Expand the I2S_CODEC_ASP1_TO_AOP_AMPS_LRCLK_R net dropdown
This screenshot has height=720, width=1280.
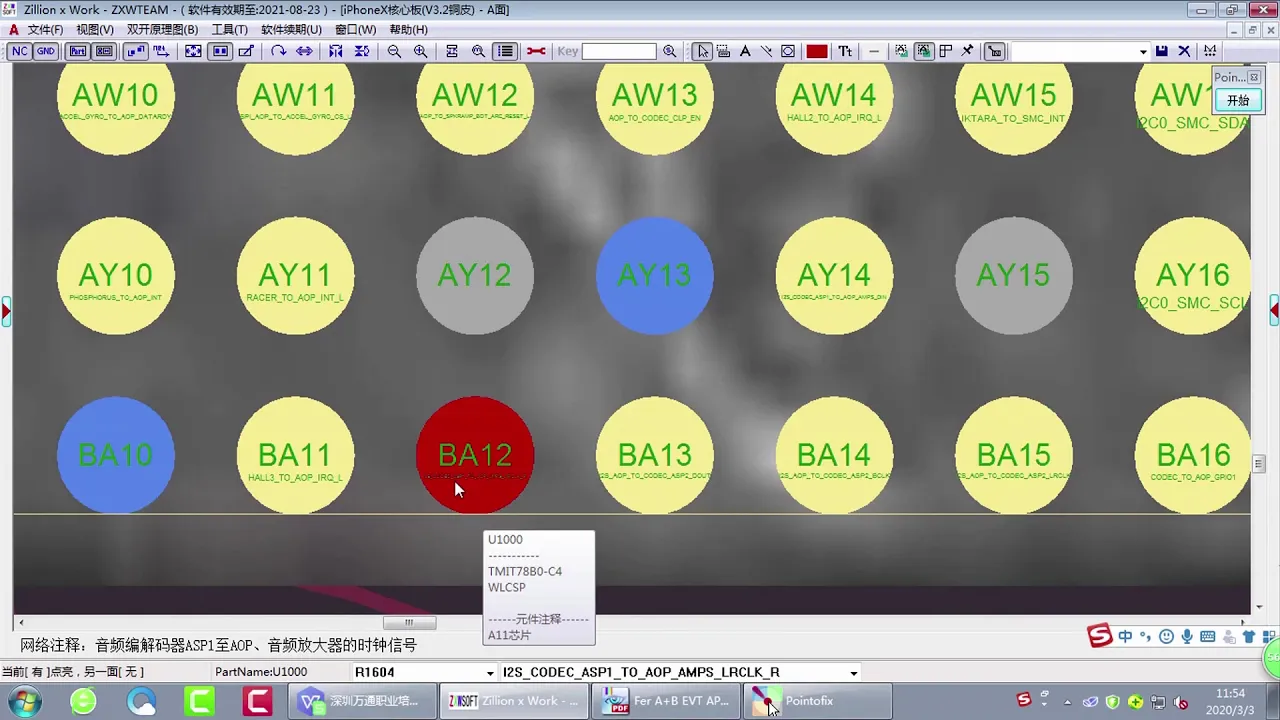click(853, 673)
